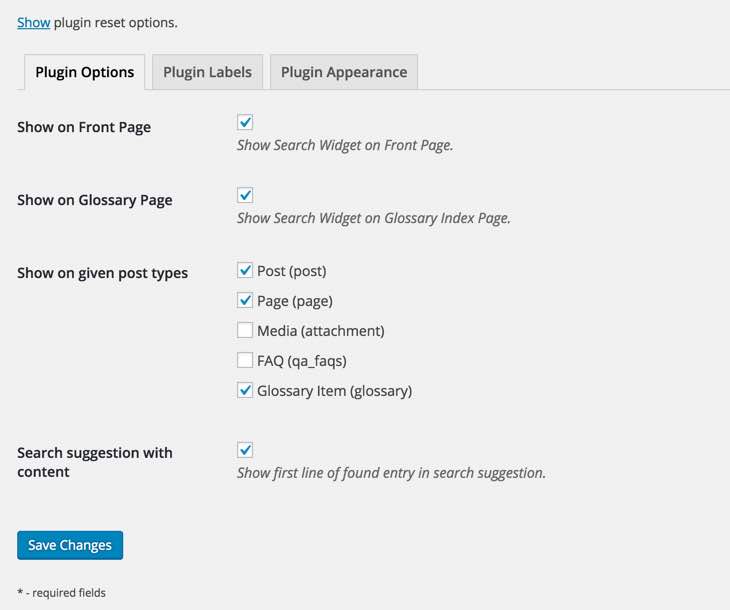730x610 pixels.
Task: Click the 'Page (page)' label text
Action: [x=294, y=301]
